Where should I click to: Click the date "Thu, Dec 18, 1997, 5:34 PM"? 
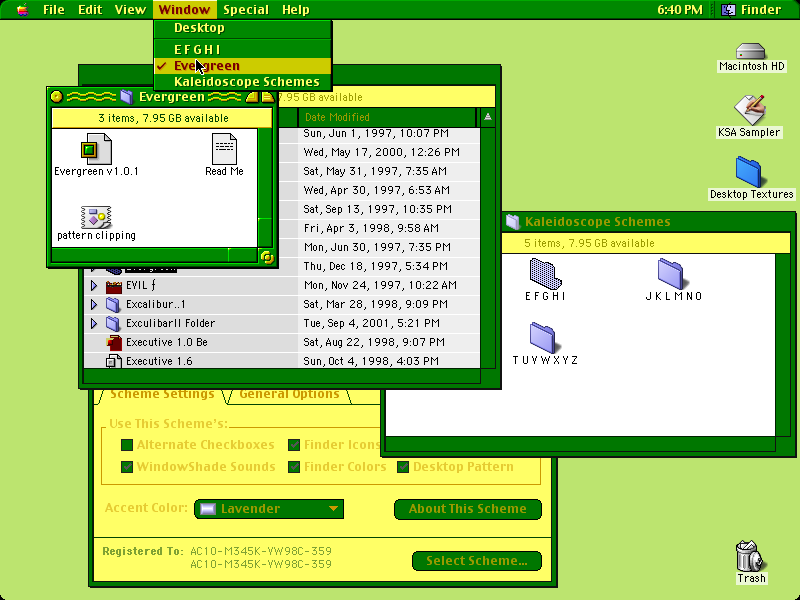pyautogui.click(x=376, y=266)
